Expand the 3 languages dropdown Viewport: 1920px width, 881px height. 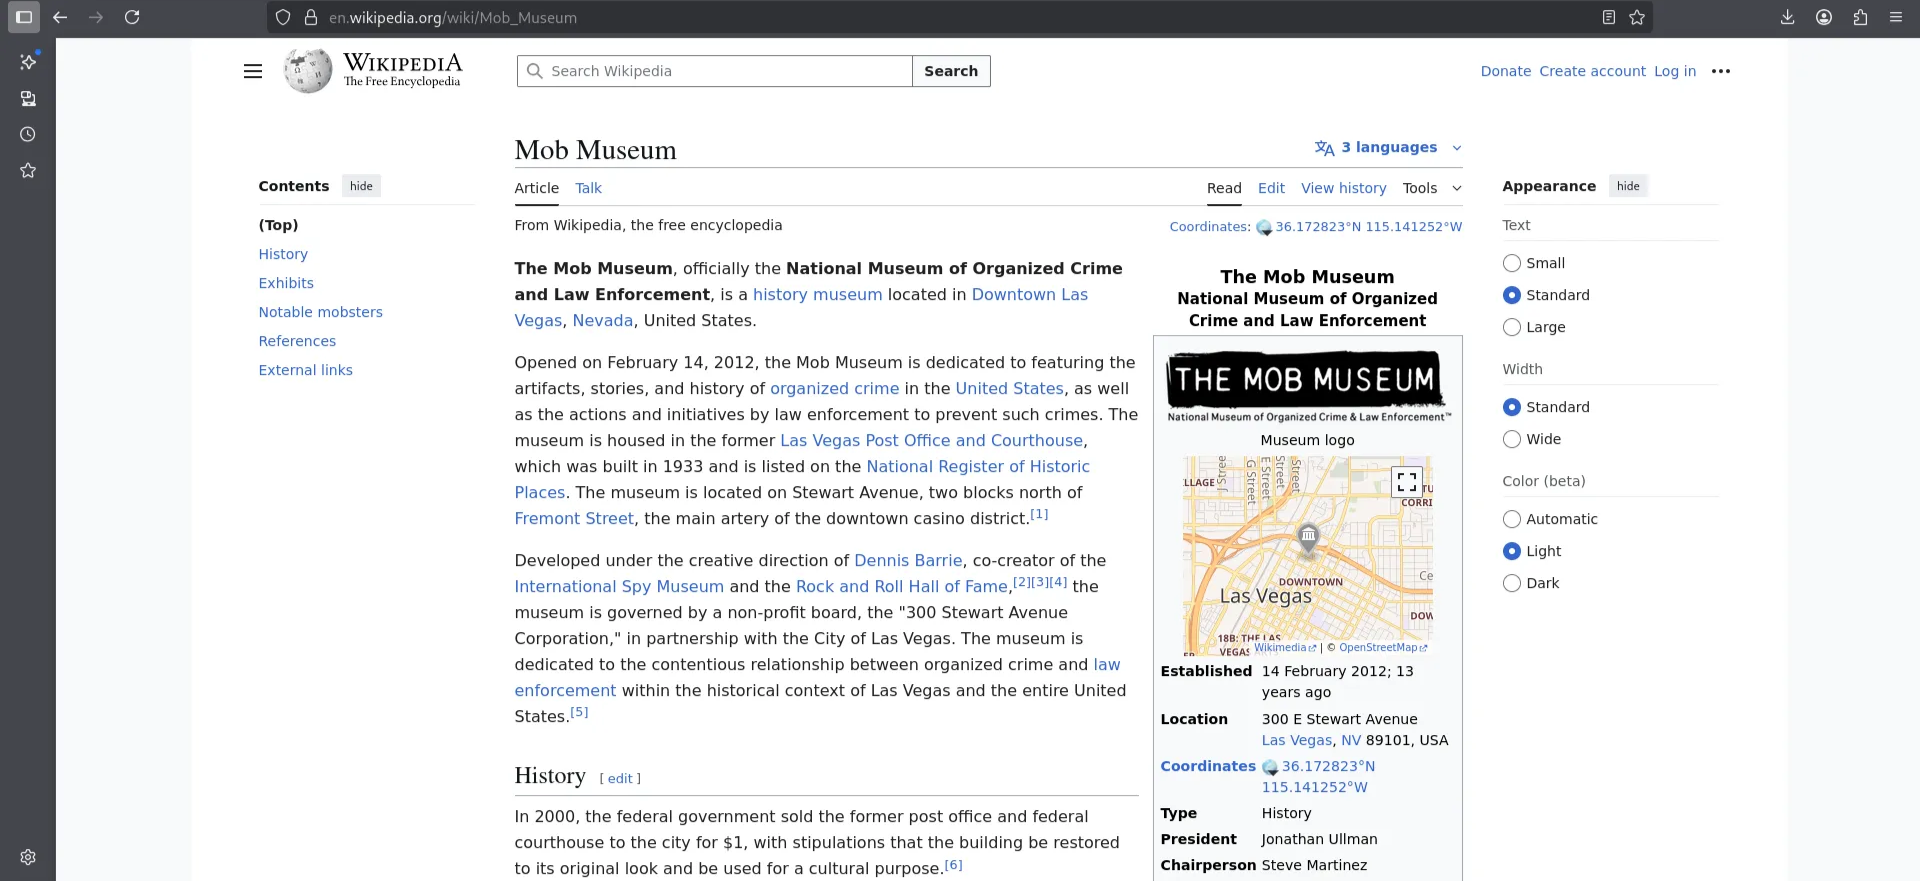[1388, 147]
